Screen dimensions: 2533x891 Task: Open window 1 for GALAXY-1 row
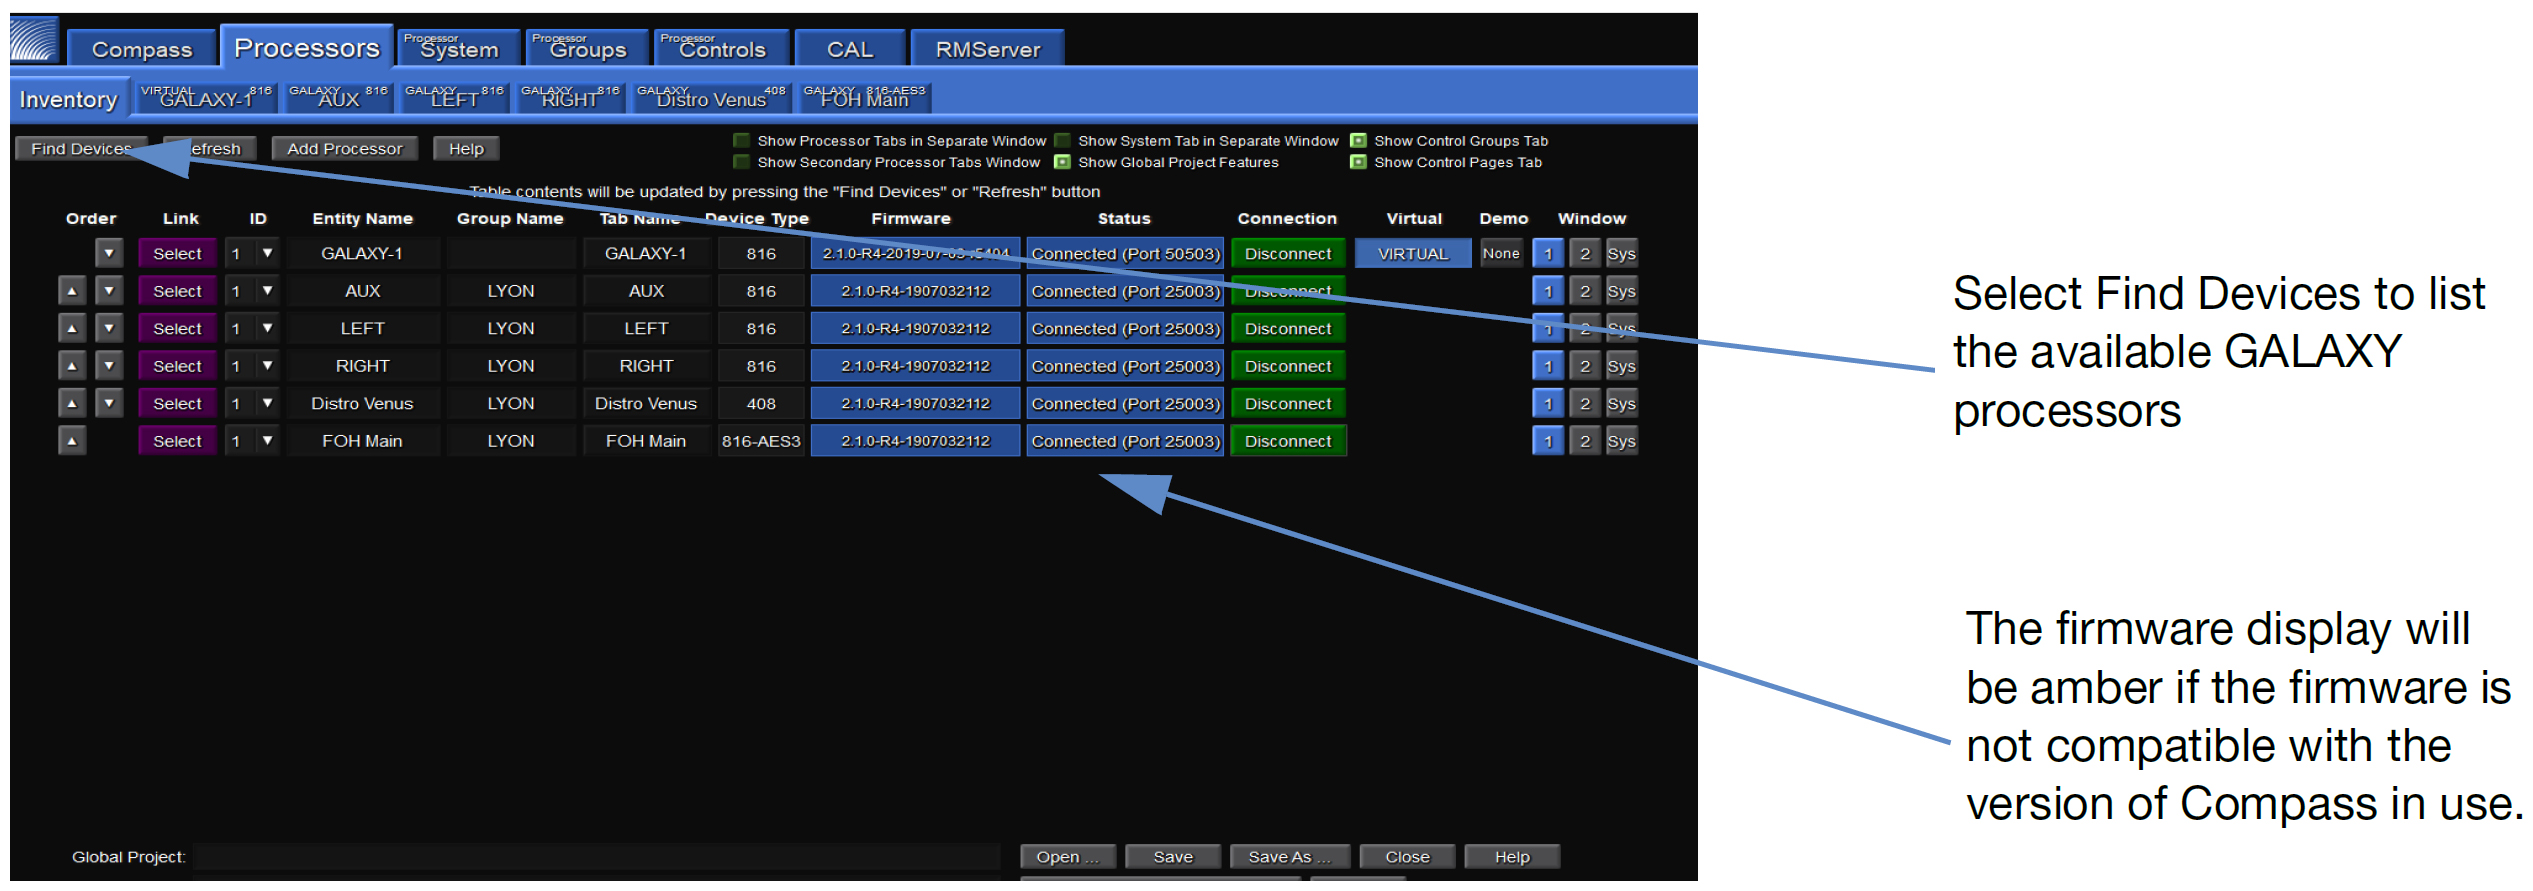[1548, 253]
